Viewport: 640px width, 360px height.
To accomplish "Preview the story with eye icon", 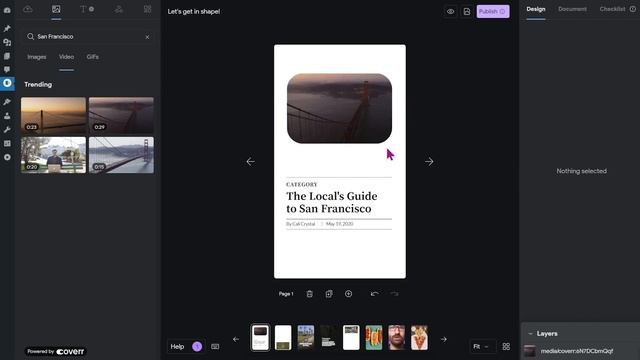I will (x=450, y=11).
